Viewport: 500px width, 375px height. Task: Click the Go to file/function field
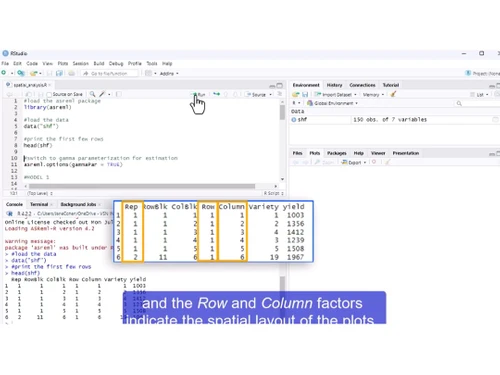coord(110,73)
